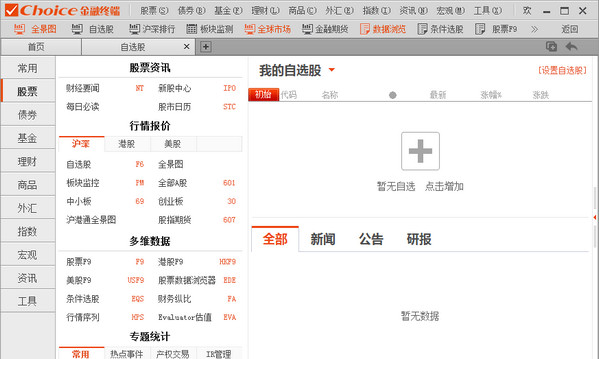Select 常用 in the left sidebar
This screenshot has width=599, height=373.
coord(28,68)
